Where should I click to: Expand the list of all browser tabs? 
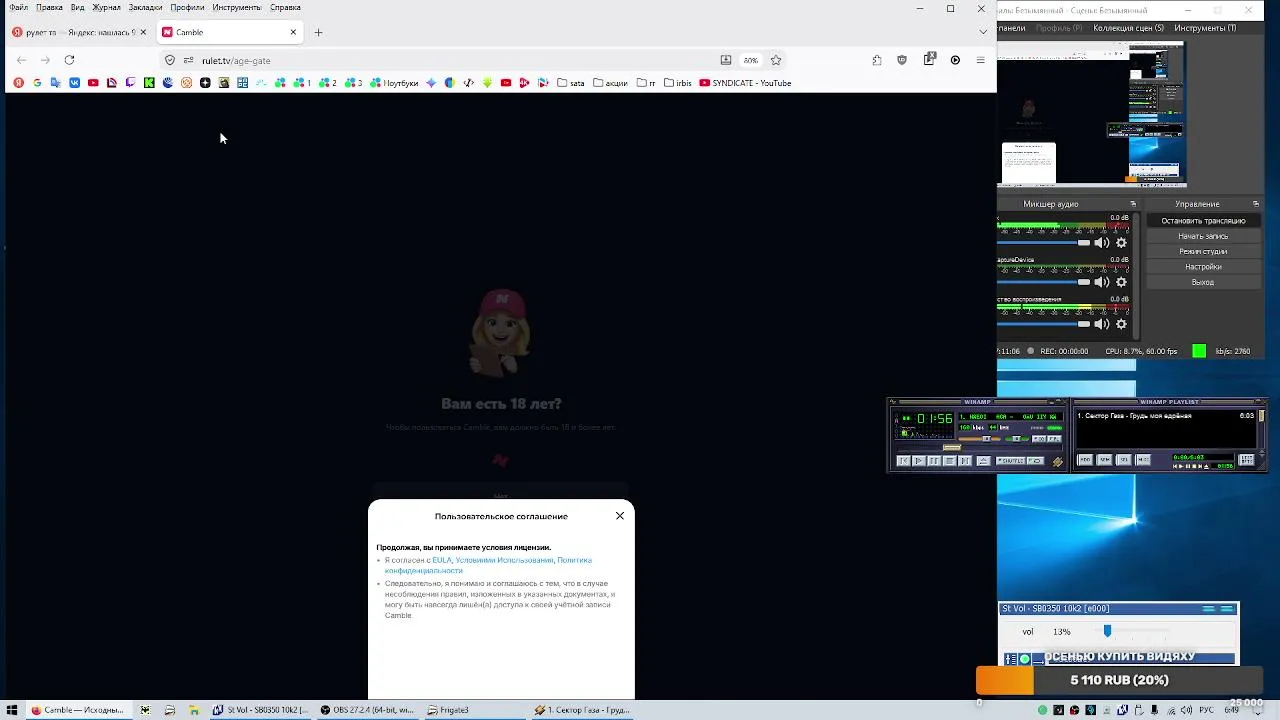click(x=983, y=32)
